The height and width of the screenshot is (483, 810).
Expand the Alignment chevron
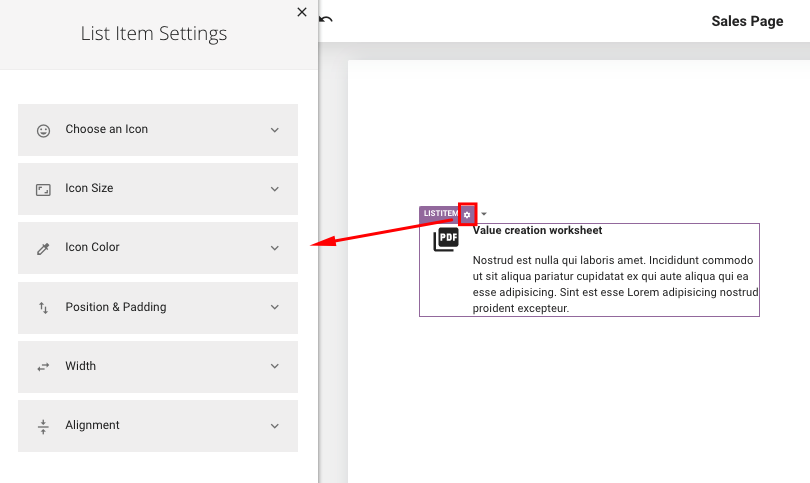coord(275,426)
